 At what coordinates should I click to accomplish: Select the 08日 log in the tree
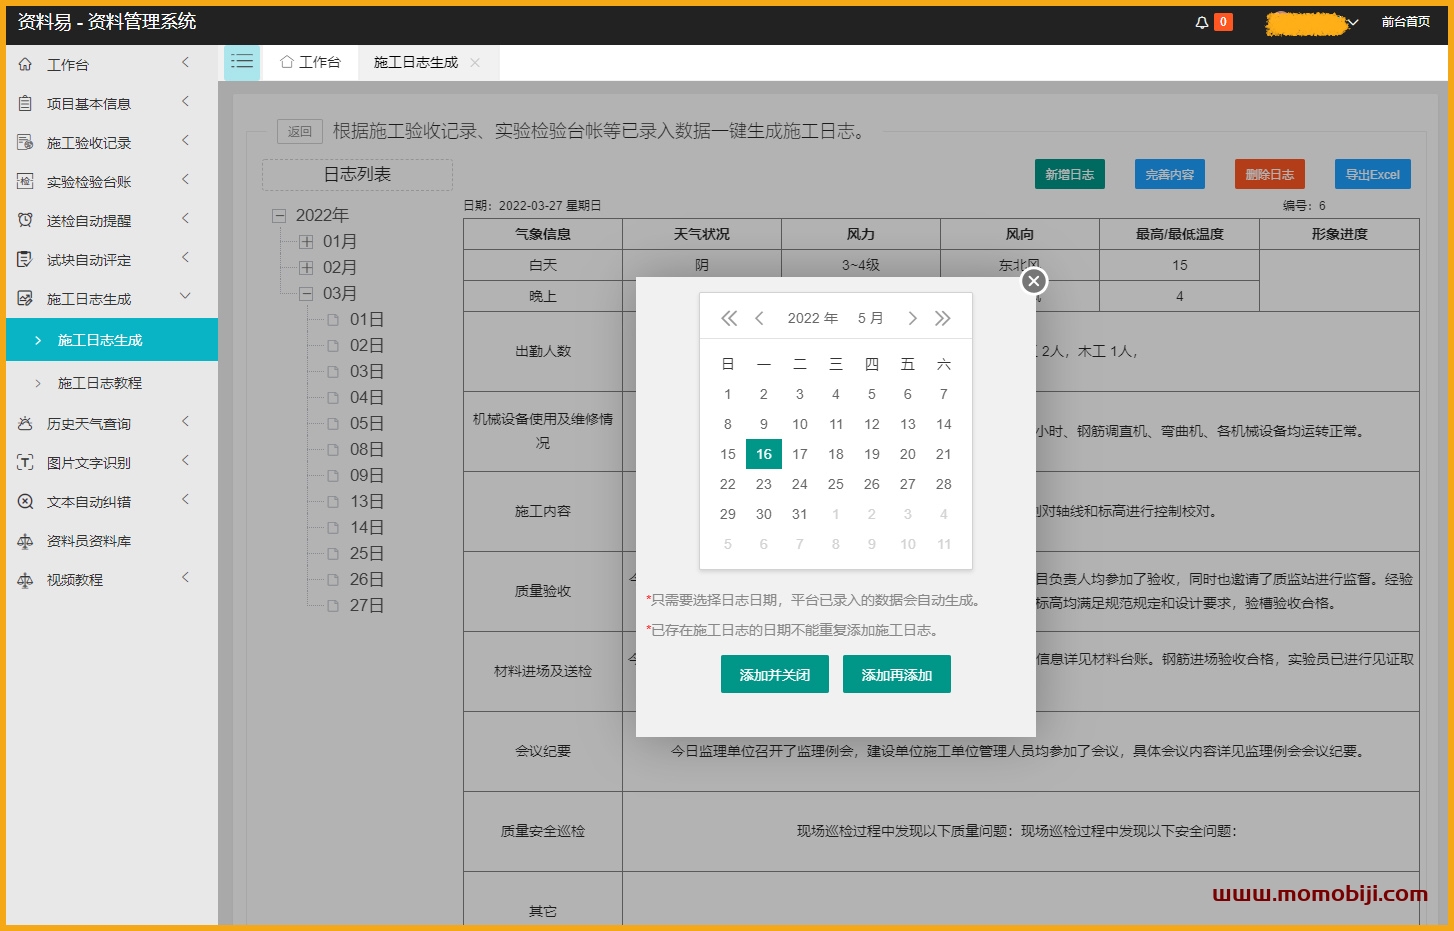point(366,449)
